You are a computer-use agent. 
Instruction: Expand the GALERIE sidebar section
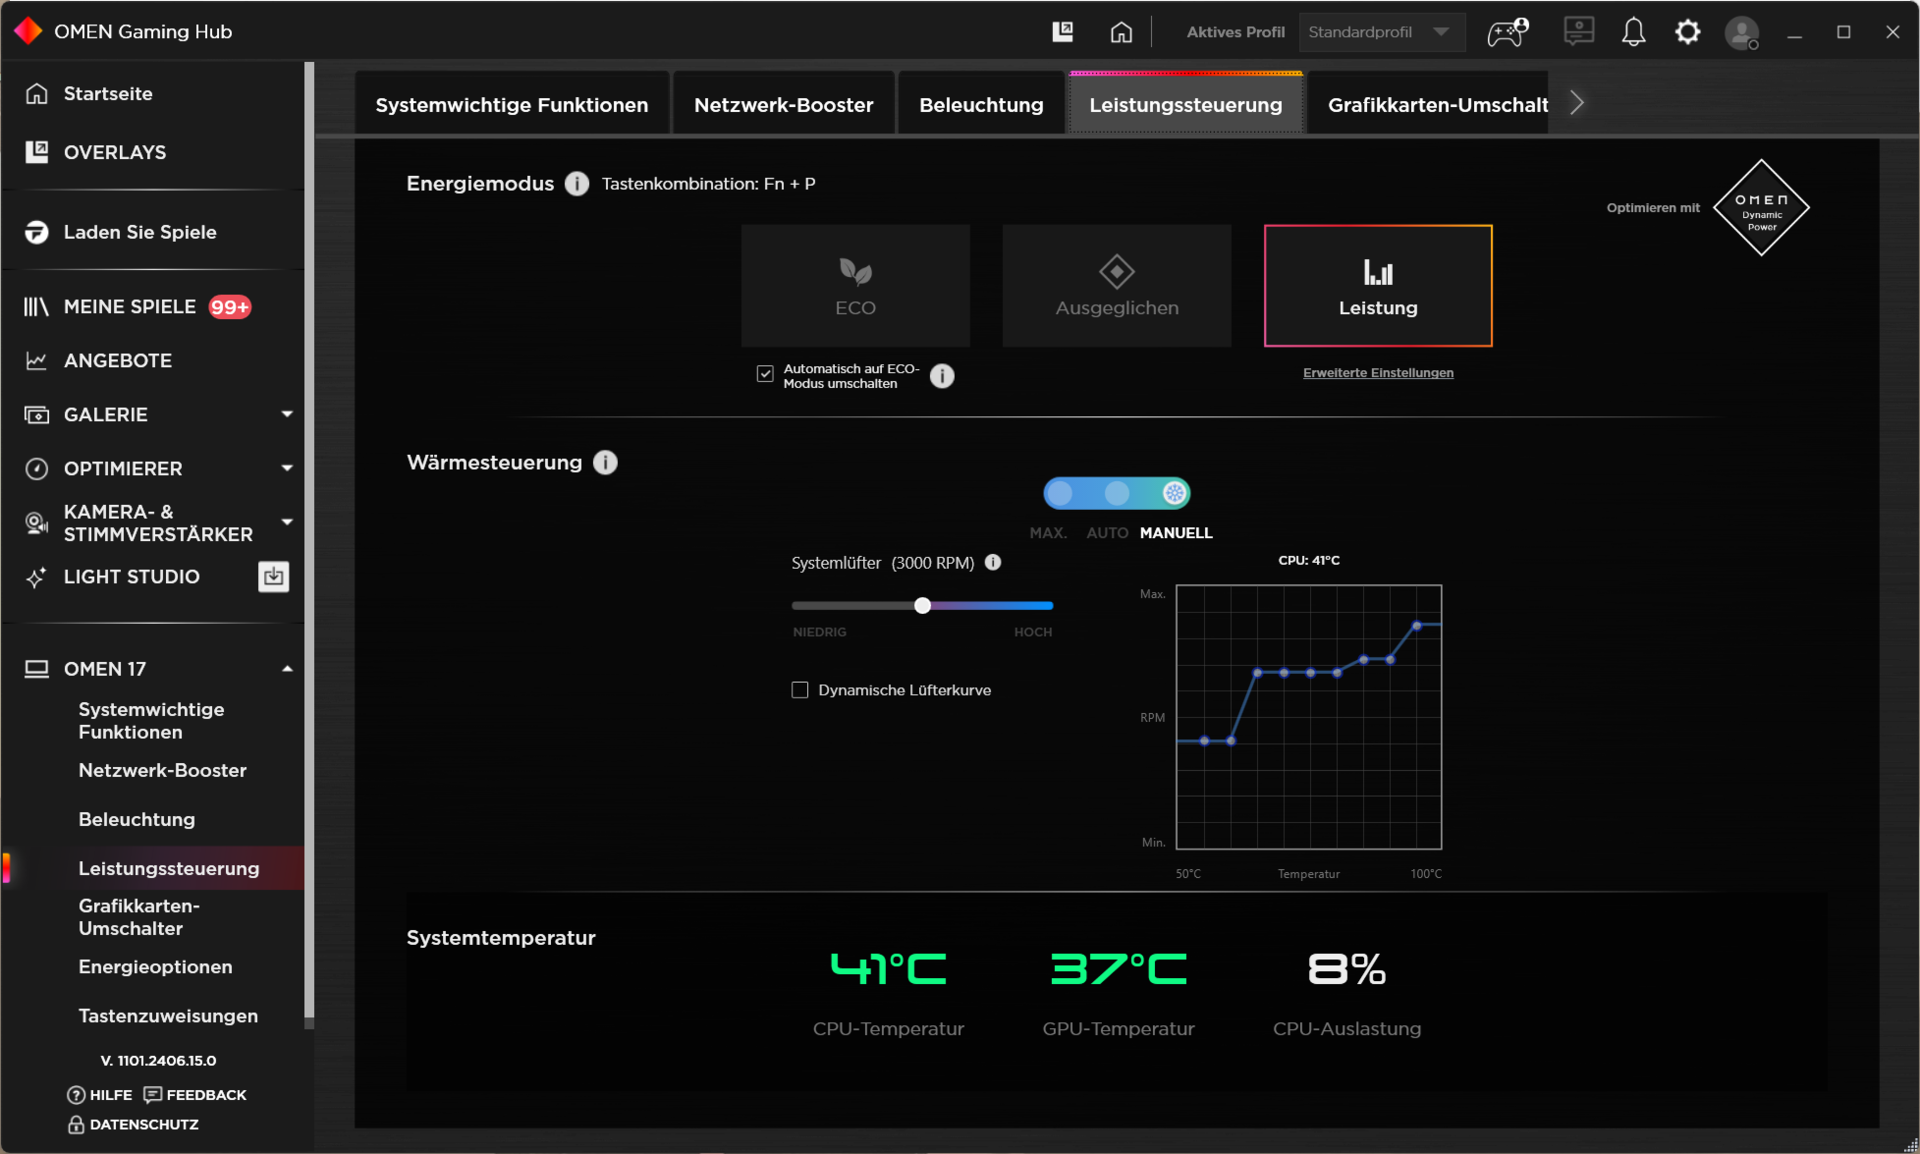point(287,414)
